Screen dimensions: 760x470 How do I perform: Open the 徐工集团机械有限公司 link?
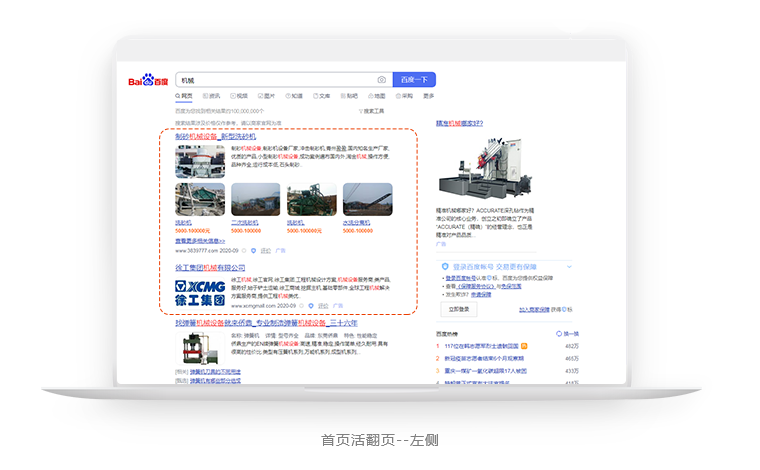pyautogui.click(x=210, y=268)
